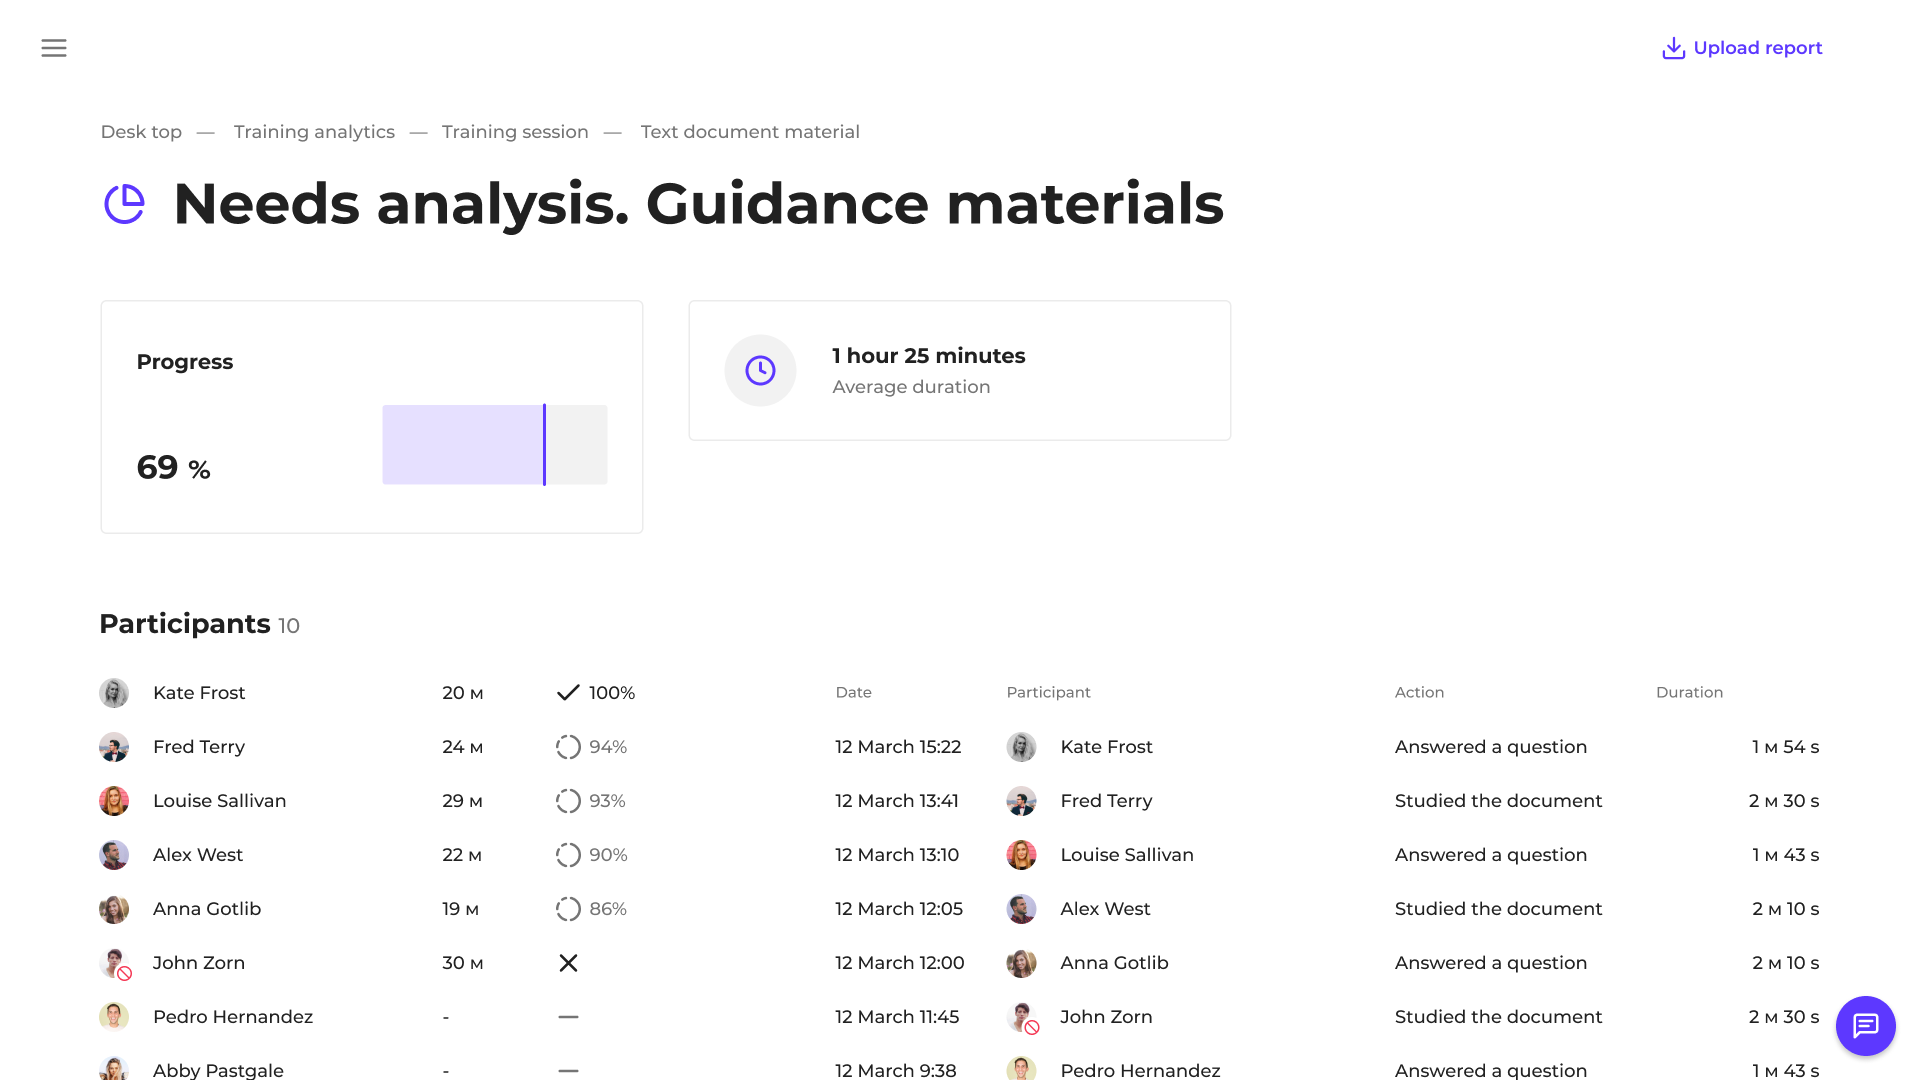Click Fred Terry's 94% progress circle icon
Screen dimensions: 1921x1081
pyautogui.click(x=568, y=747)
